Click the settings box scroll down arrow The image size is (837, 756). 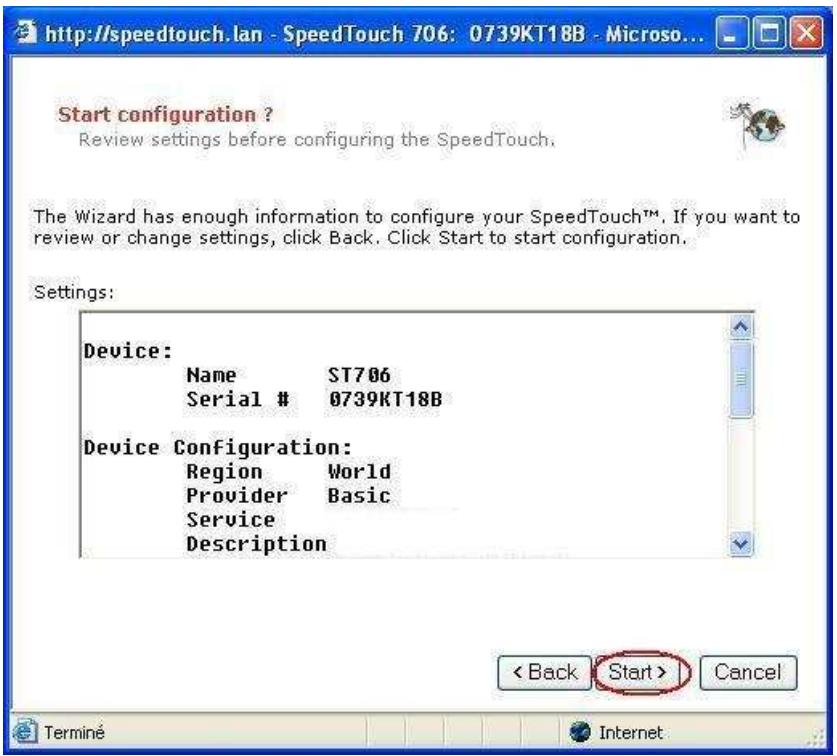[741, 544]
